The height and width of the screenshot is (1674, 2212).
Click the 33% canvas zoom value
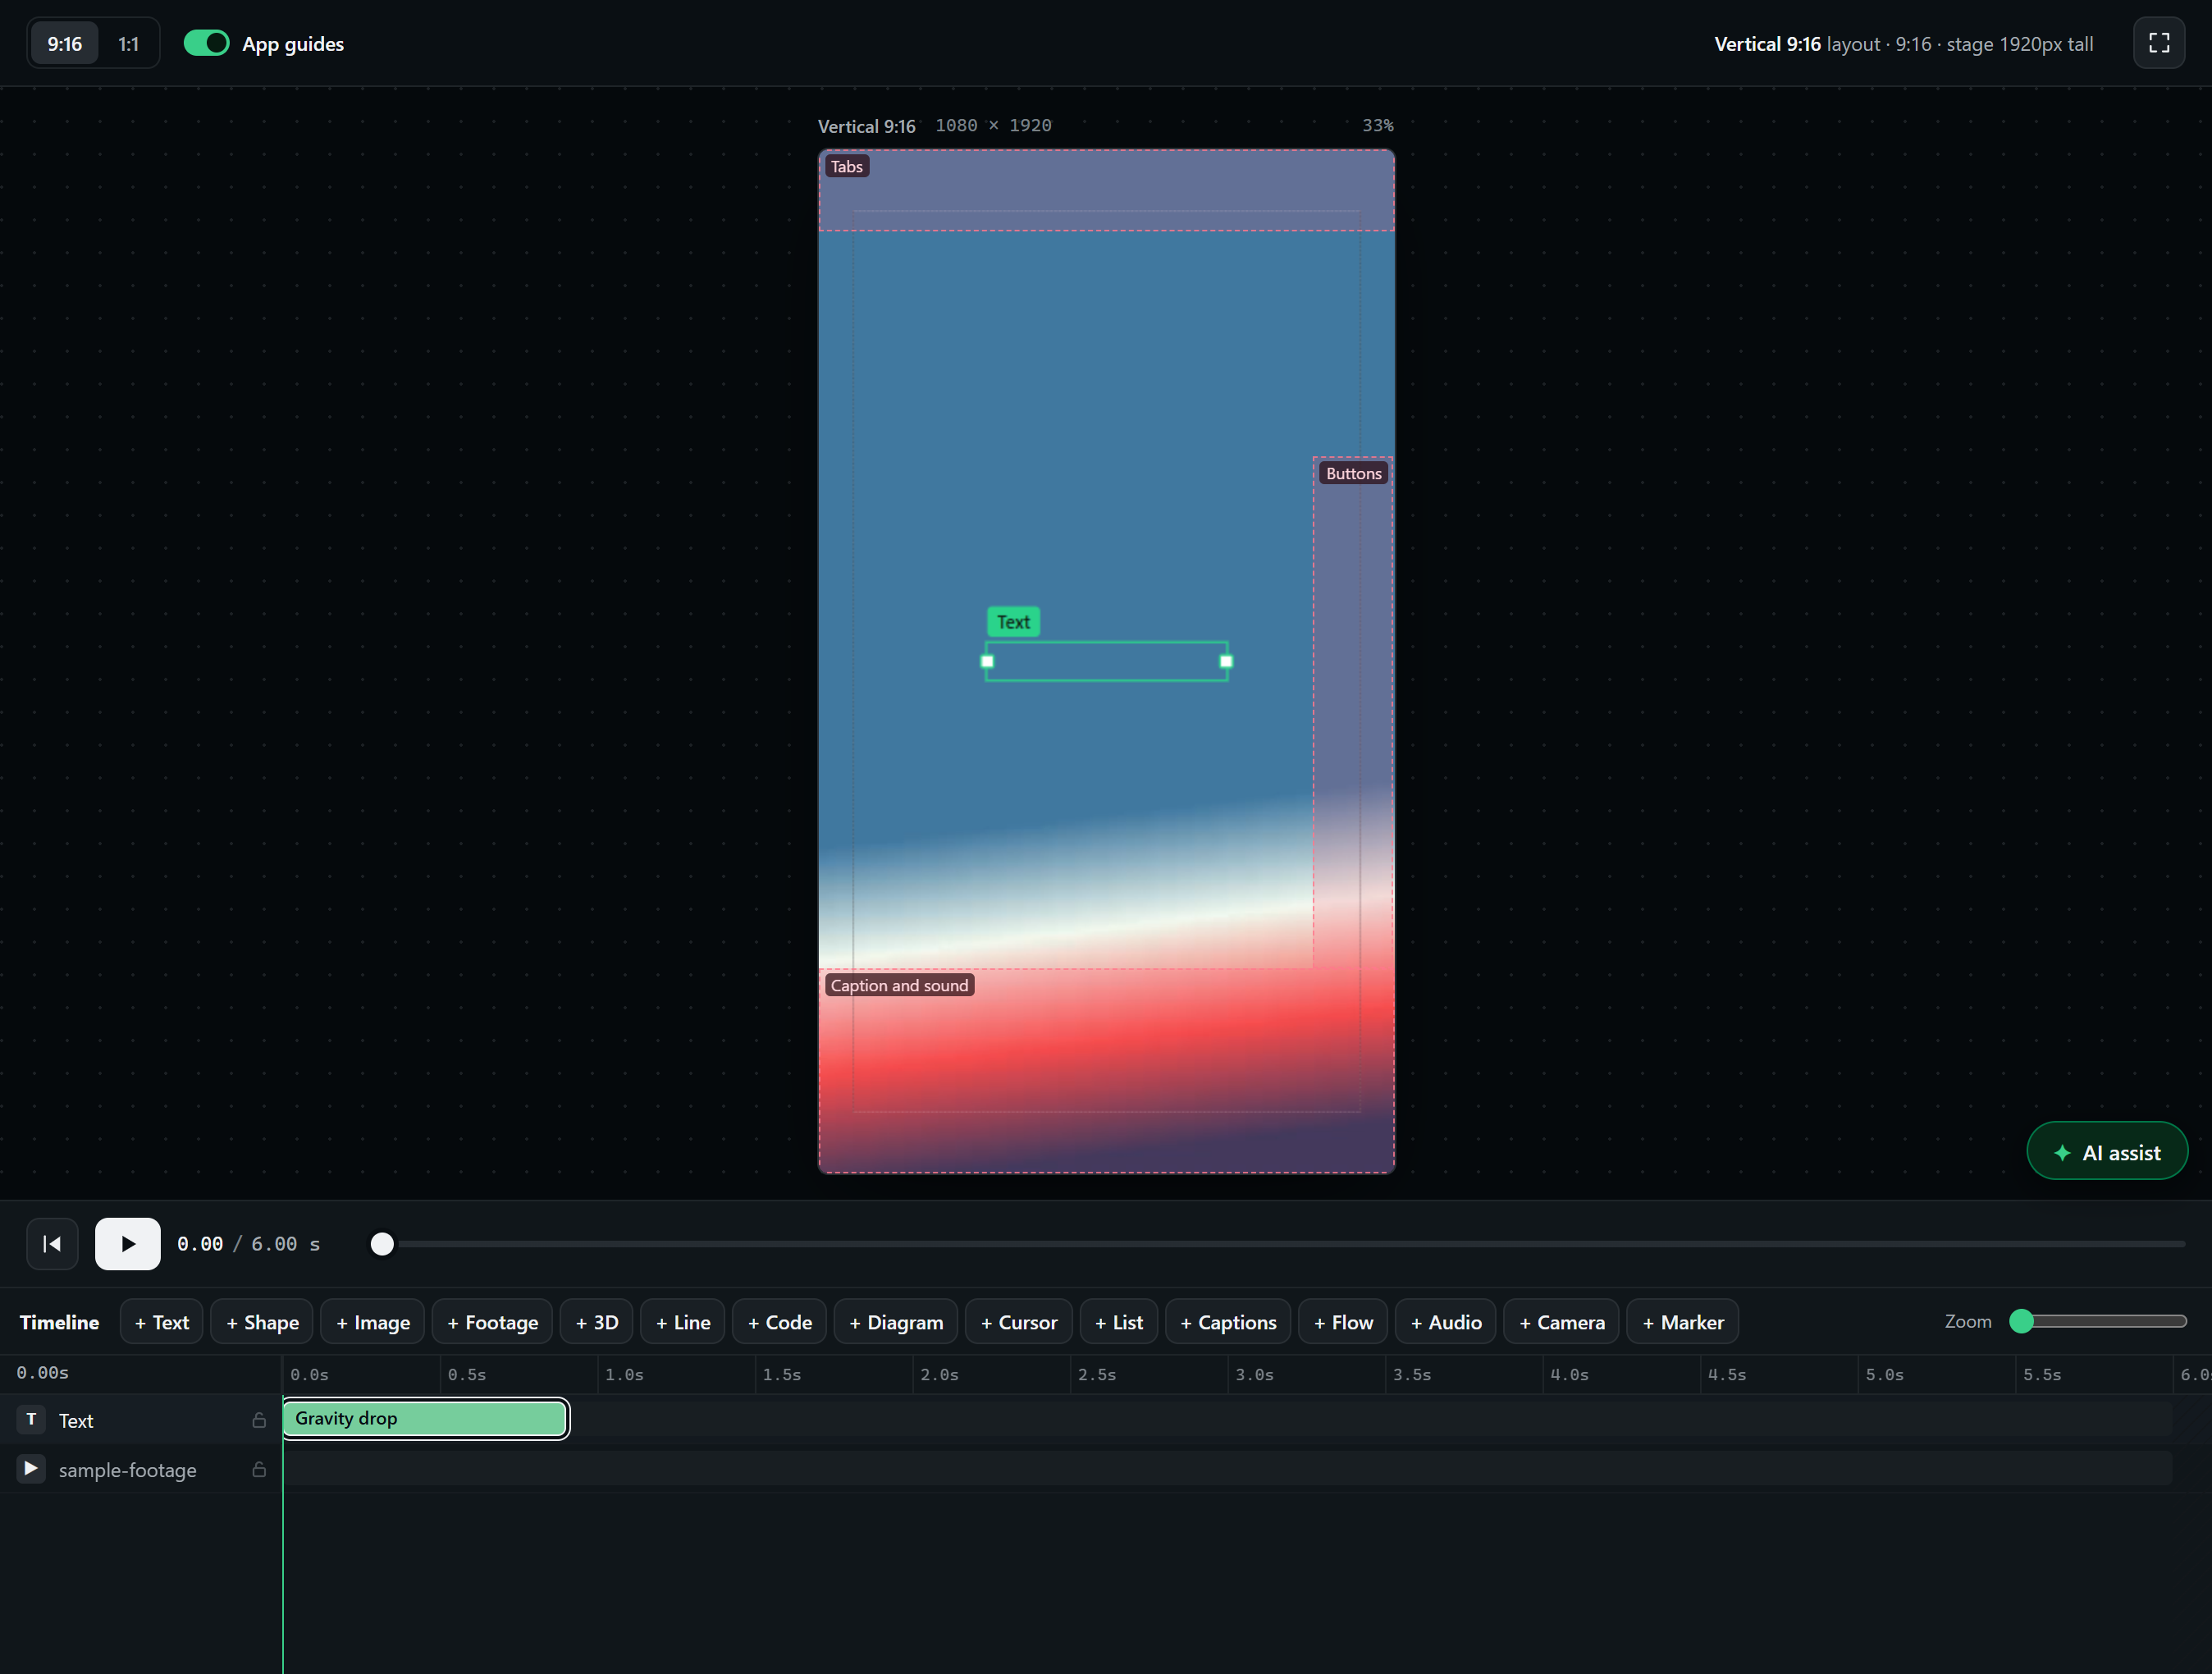pyautogui.click(x=1377, y=125)
